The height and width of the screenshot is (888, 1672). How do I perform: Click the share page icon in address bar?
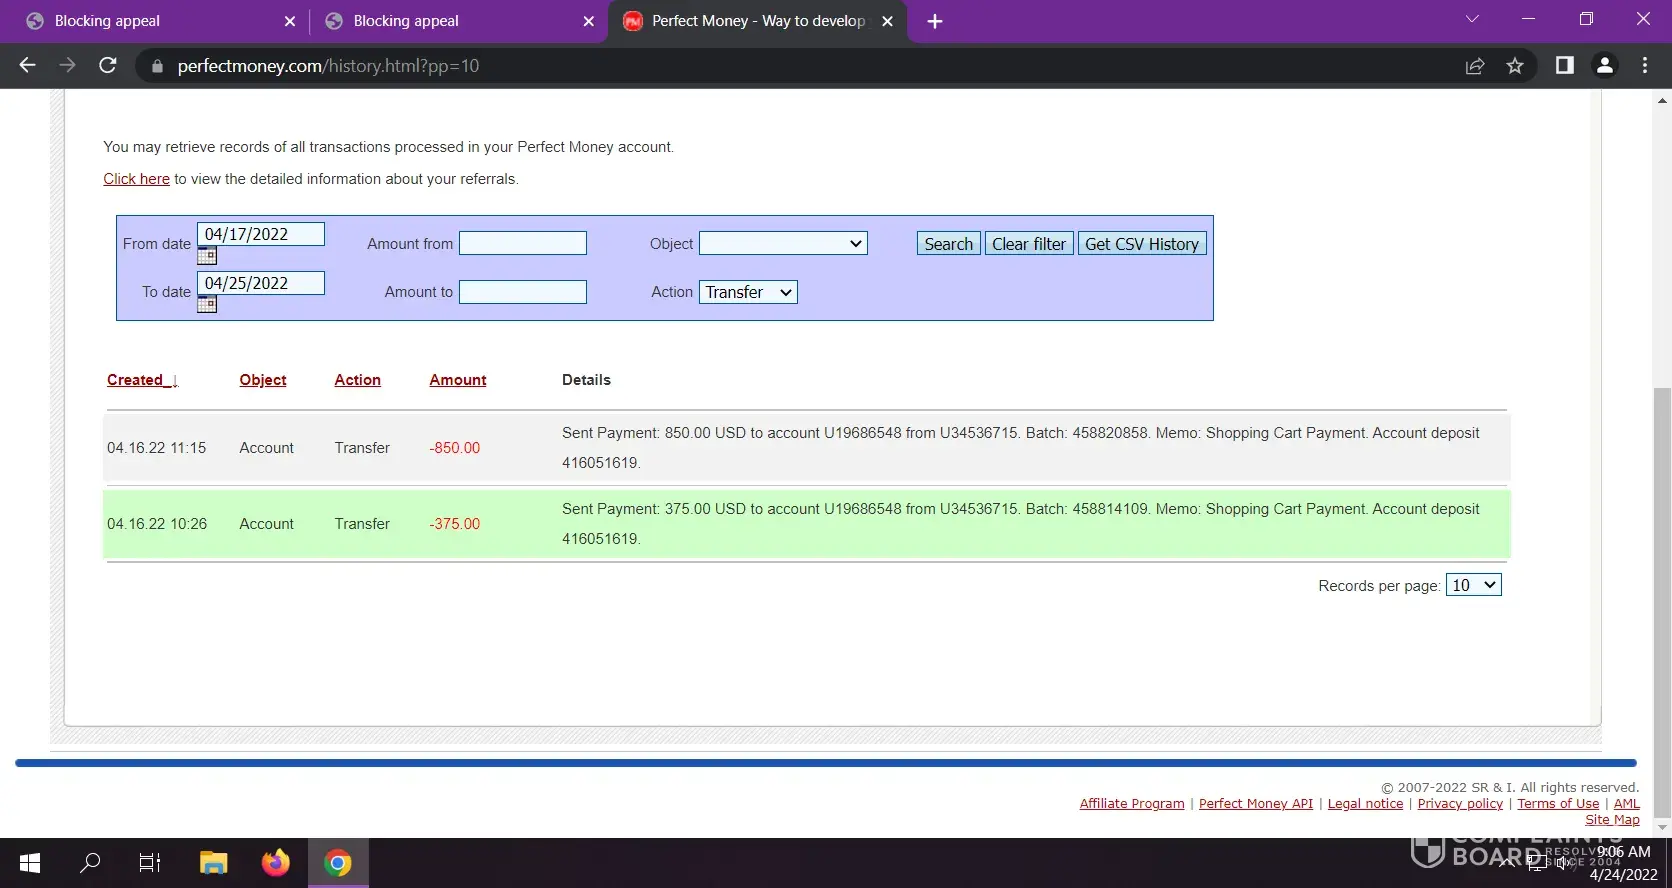pyautogui.click(x=1474, y=66)
